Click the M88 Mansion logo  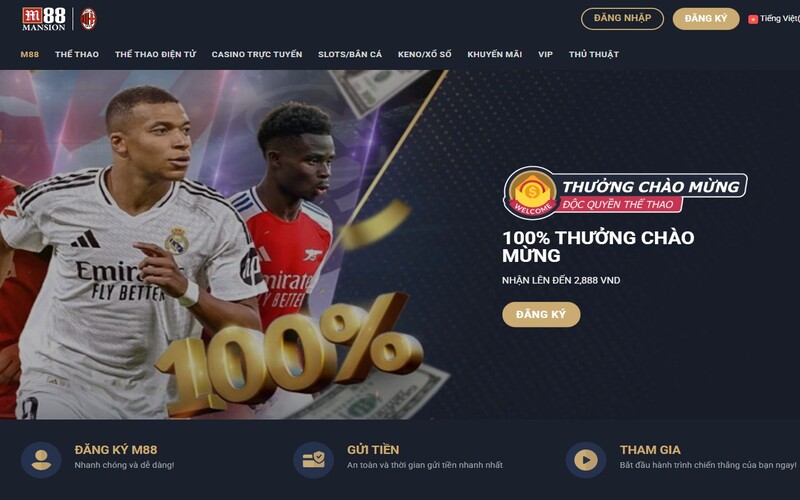coord(44,19)
